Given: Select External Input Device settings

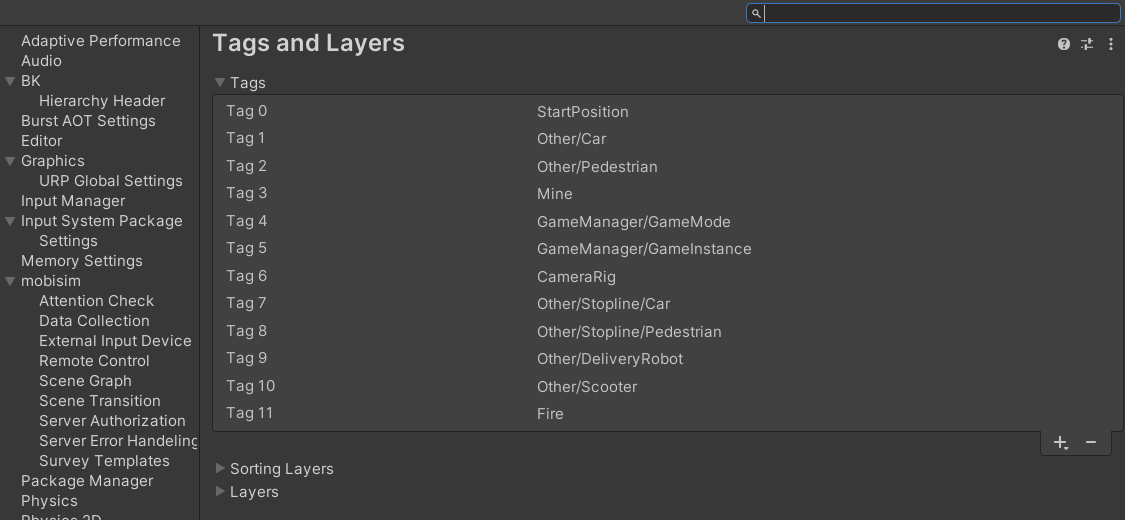Looking at the screenshot, I should click(115, 341).
